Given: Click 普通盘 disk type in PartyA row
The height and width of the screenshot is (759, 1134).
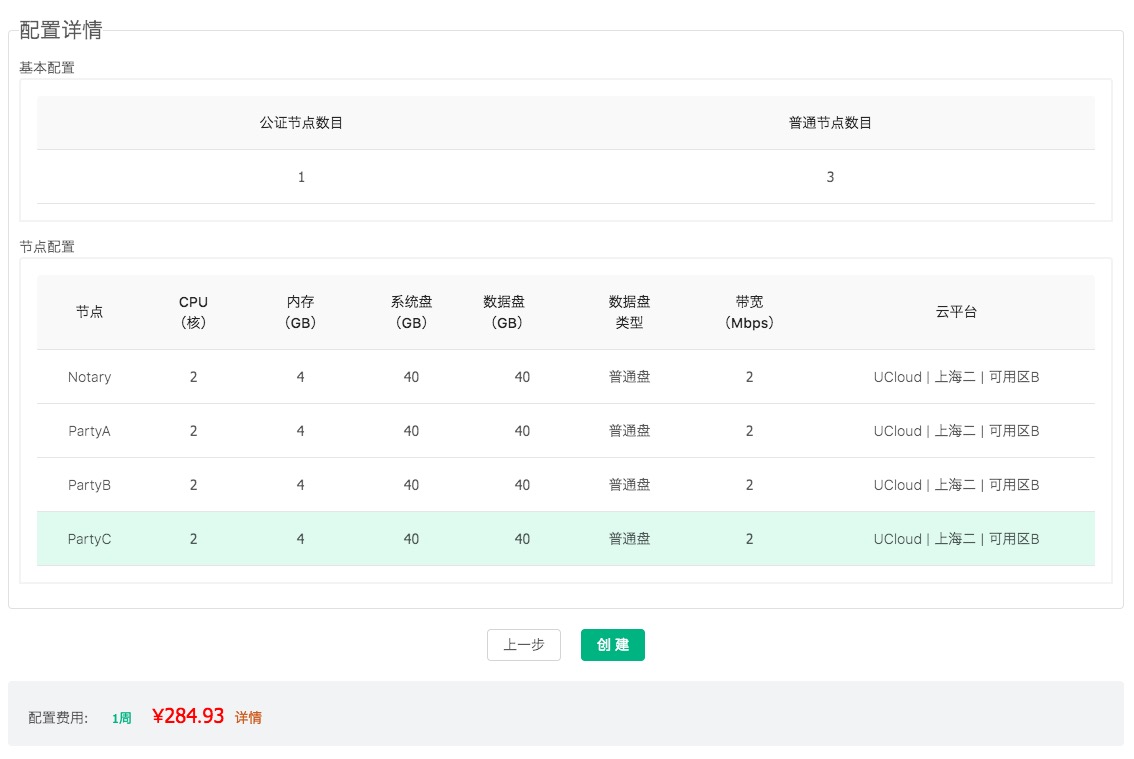Looking at the screenshot, I should tap(629, 431).
